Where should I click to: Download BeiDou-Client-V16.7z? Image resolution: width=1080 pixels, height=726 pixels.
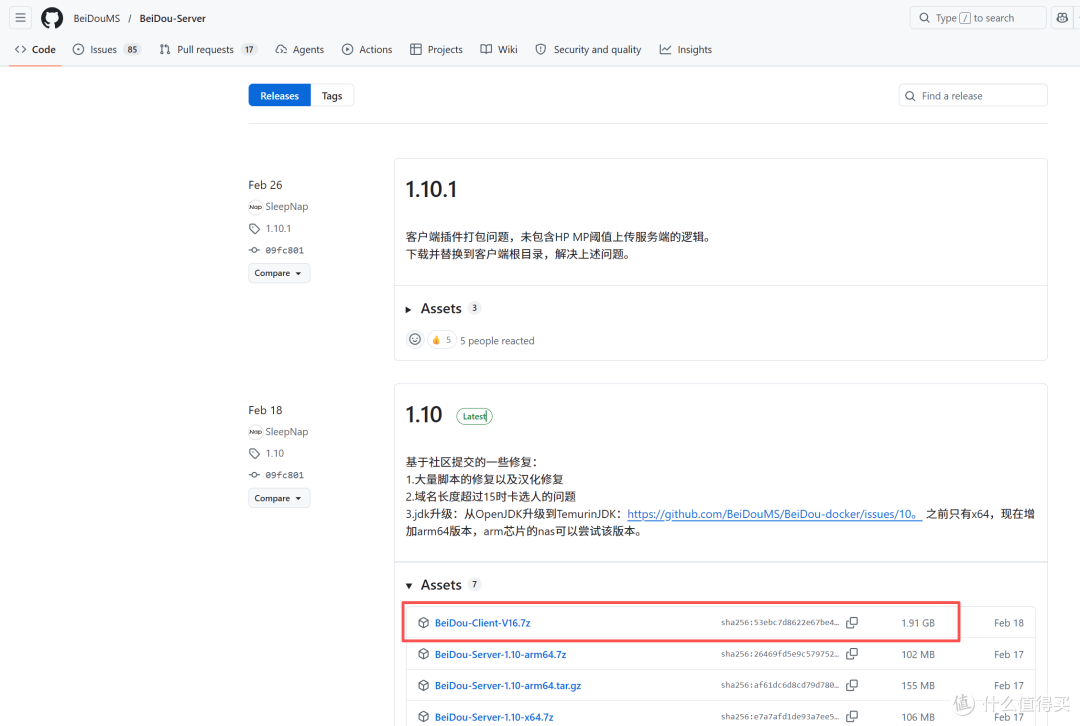click(483, 623)
